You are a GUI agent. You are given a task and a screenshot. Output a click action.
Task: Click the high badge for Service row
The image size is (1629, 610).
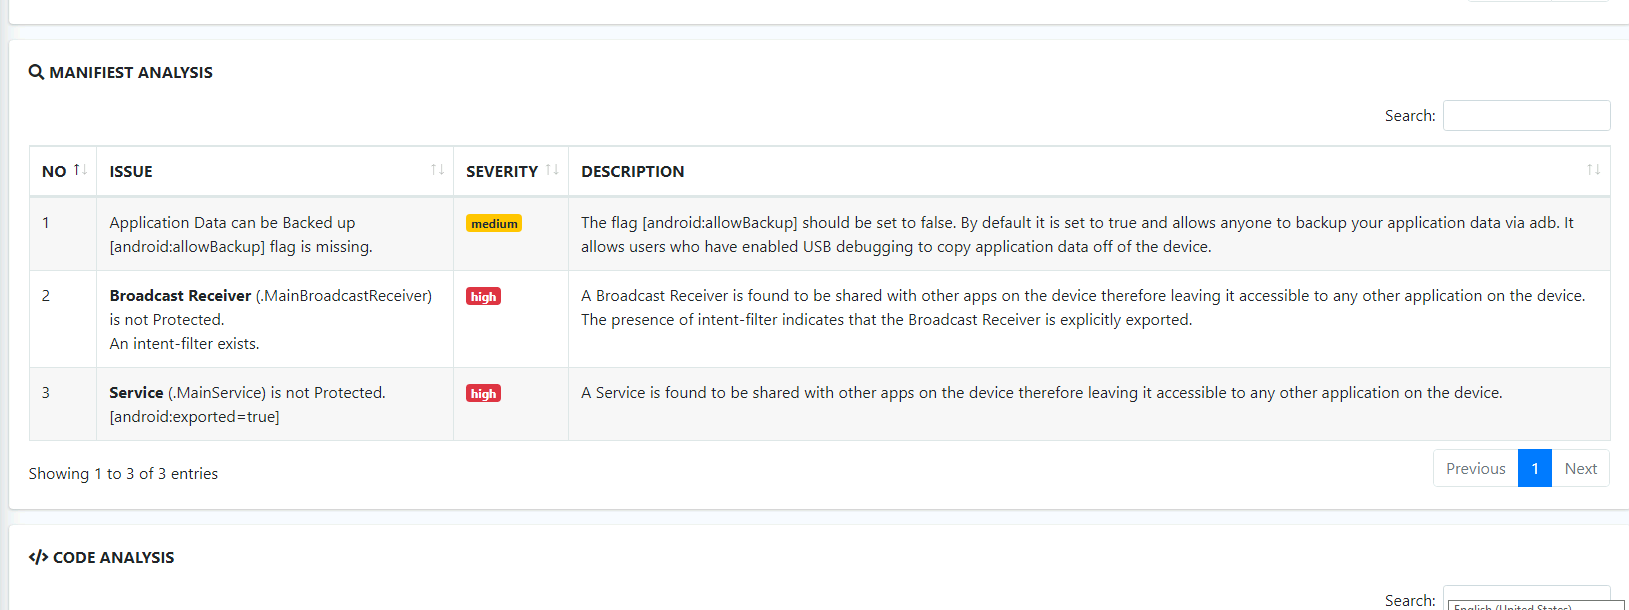pos(483,393)
